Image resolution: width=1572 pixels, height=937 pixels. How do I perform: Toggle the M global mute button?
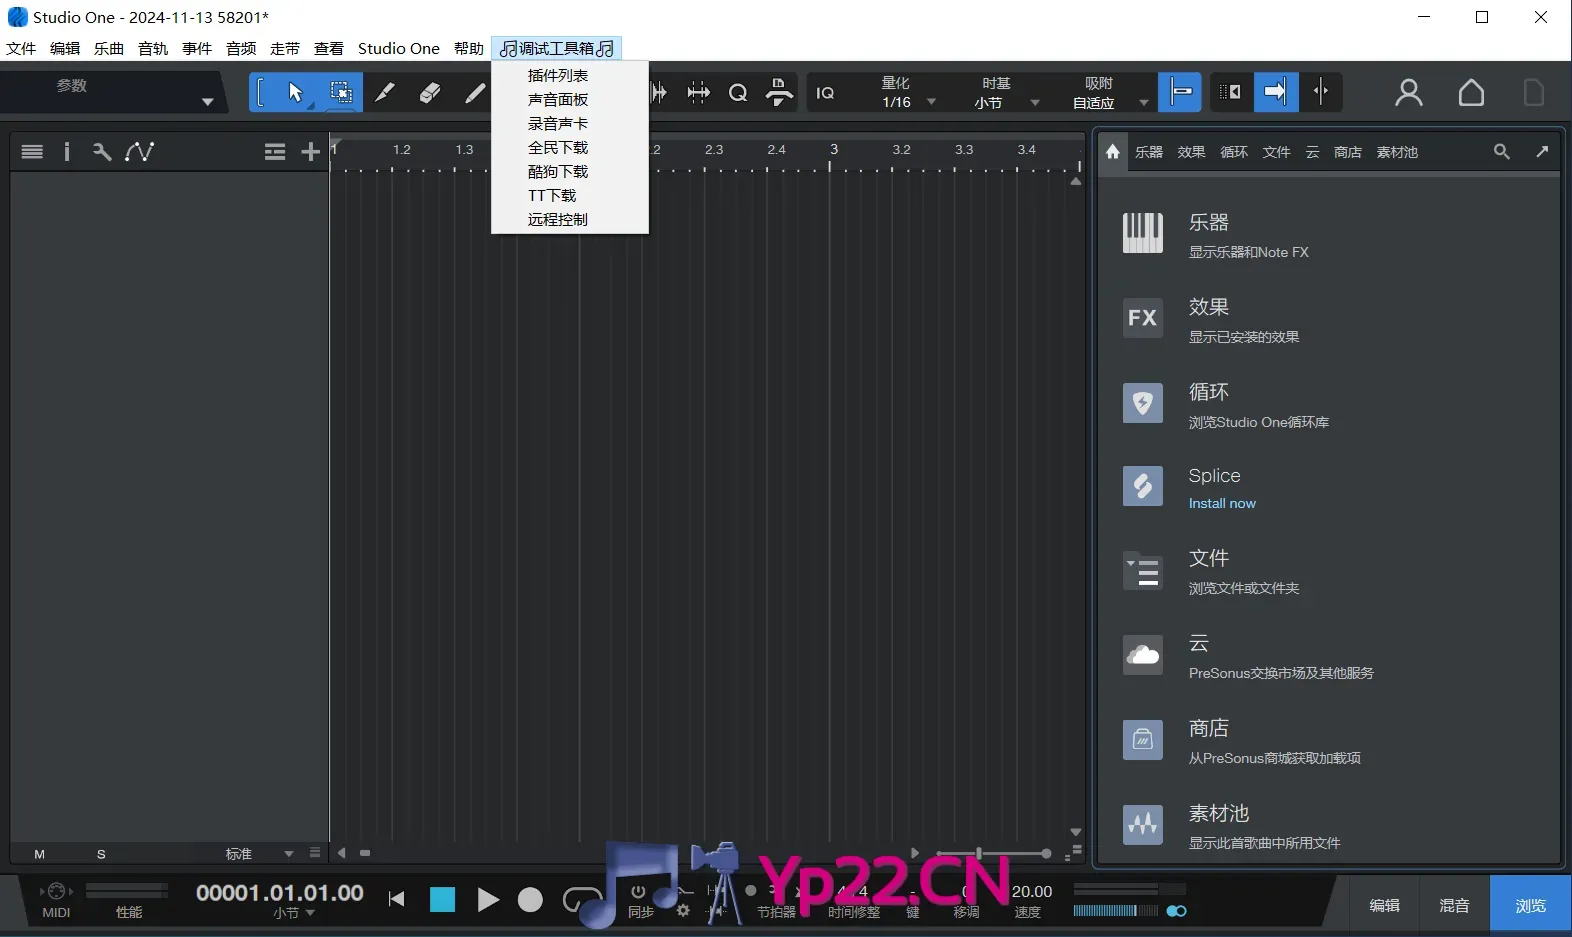[x=40, y=854]
